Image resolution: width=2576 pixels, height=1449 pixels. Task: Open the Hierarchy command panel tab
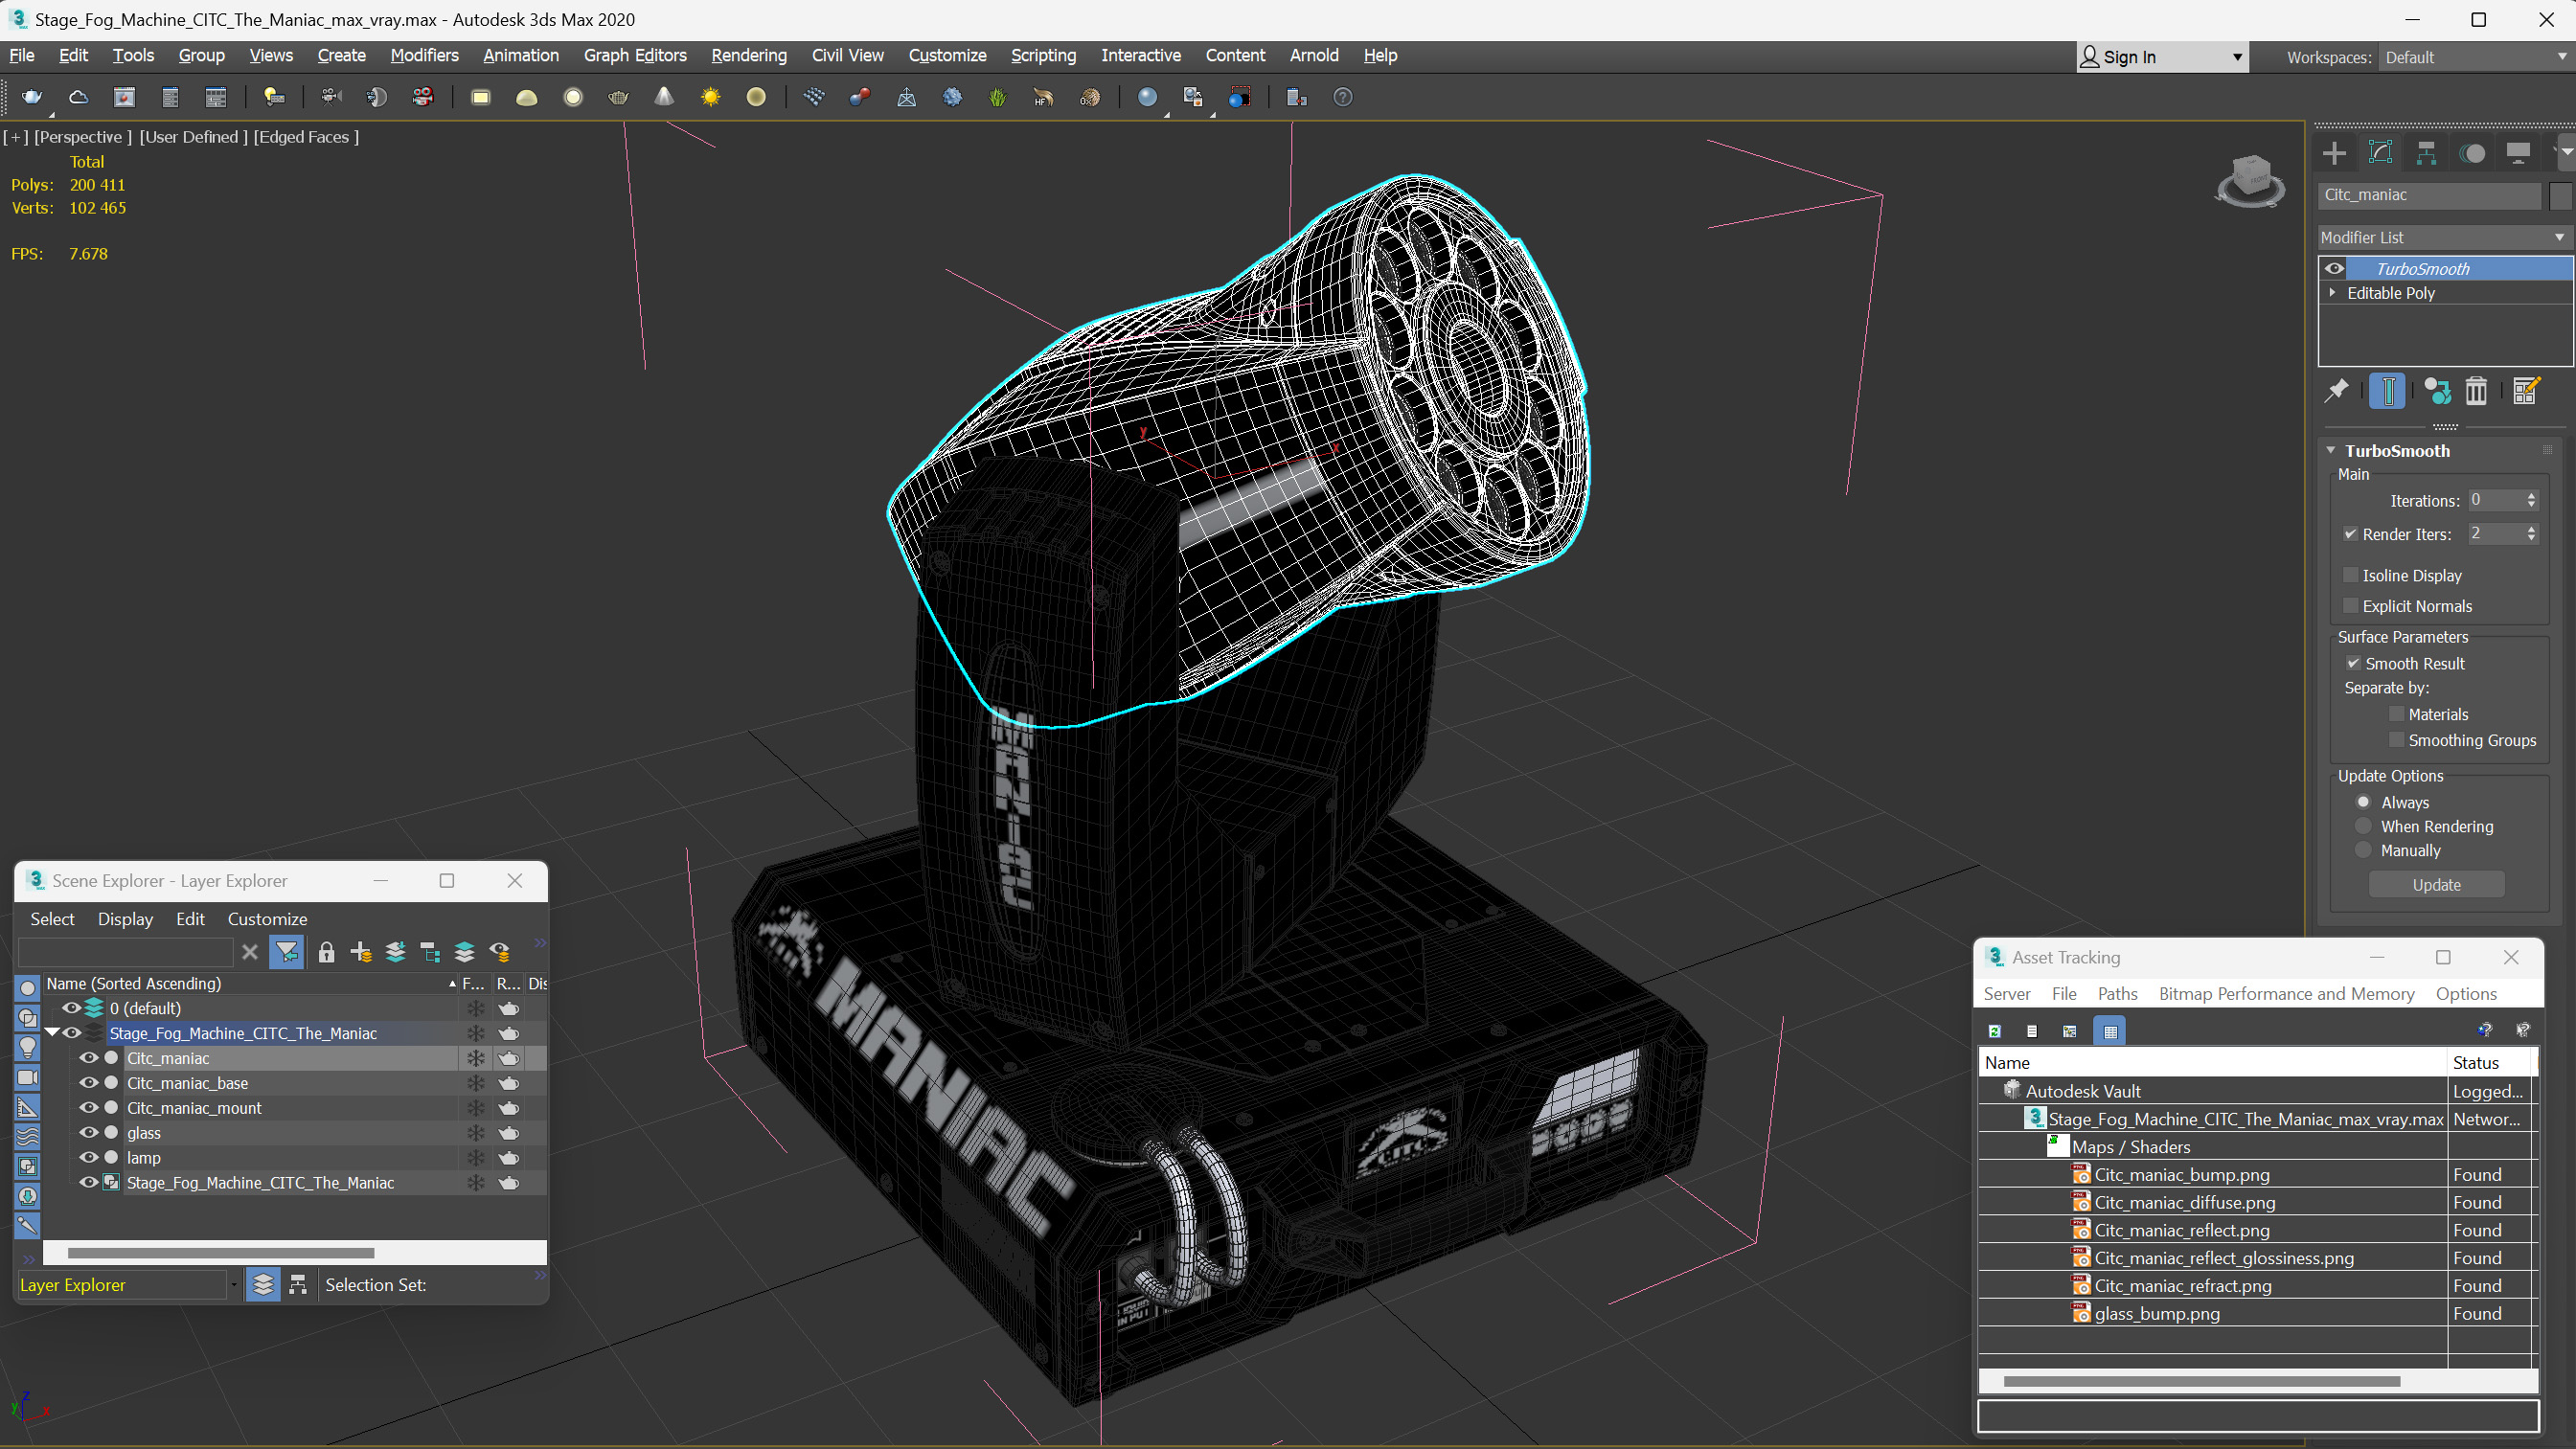(2426, 153)
